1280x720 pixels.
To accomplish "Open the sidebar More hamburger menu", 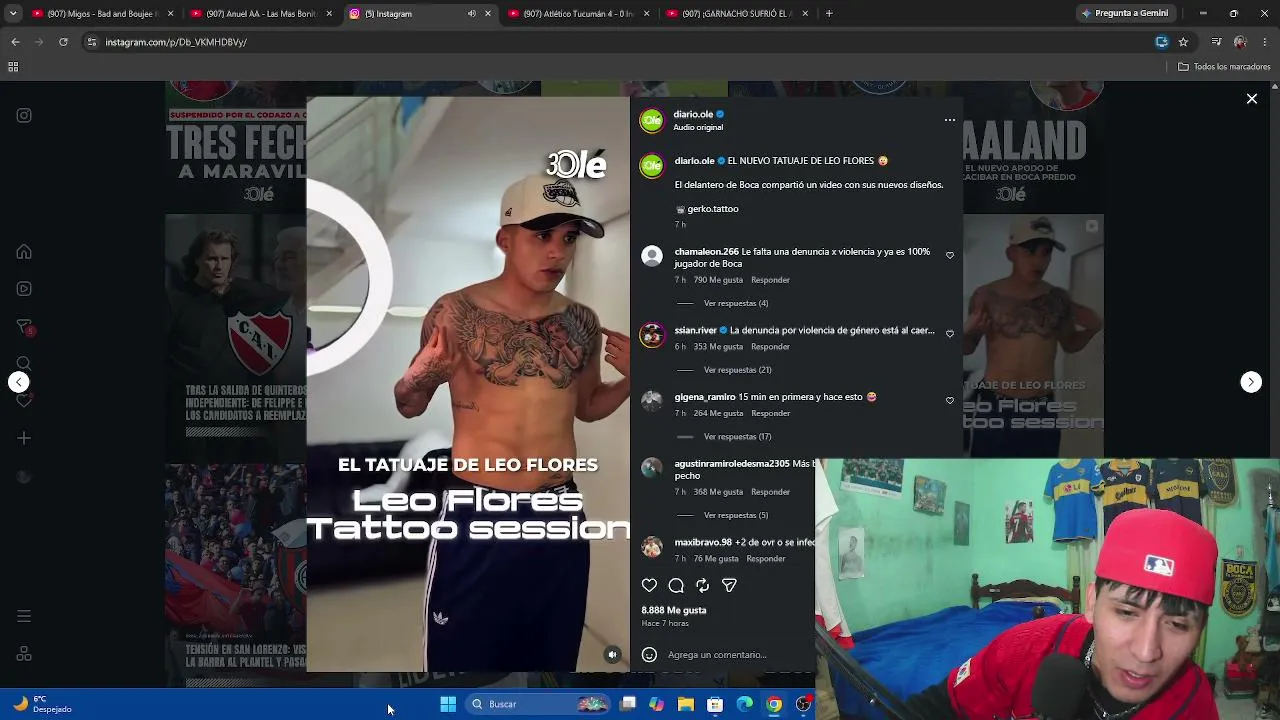I will (24, 616).
